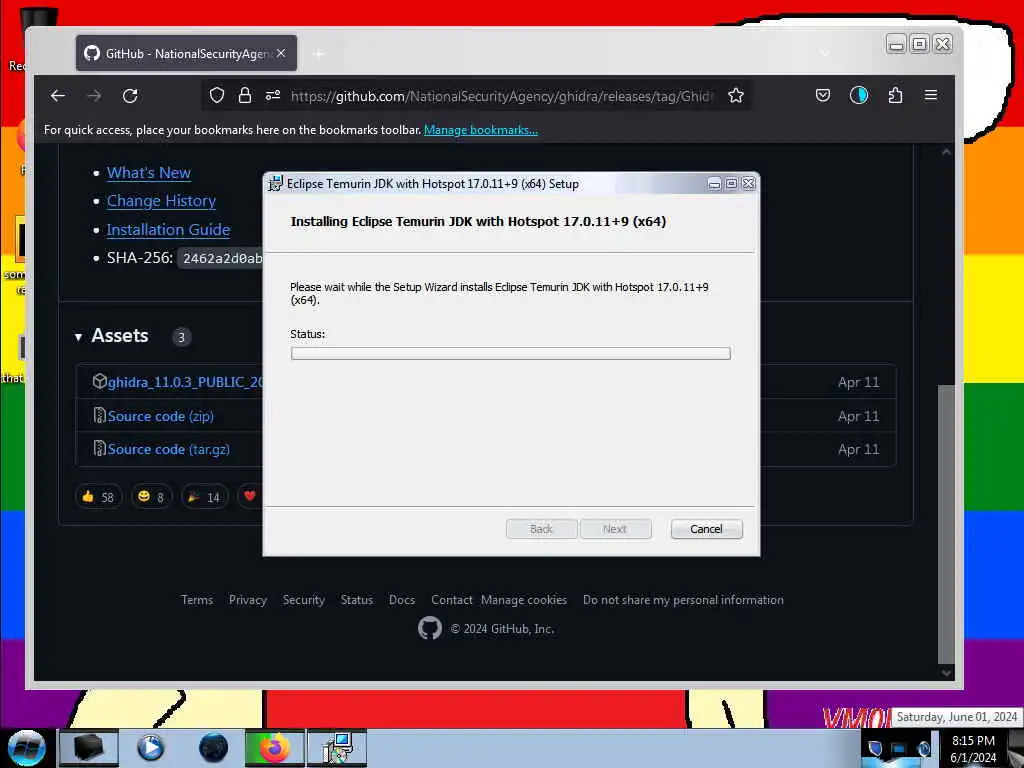This screenshot has height=768, width=1024.
Task: Click the page vertical scrollbar thumb
Action: click(x=946, y=522)
